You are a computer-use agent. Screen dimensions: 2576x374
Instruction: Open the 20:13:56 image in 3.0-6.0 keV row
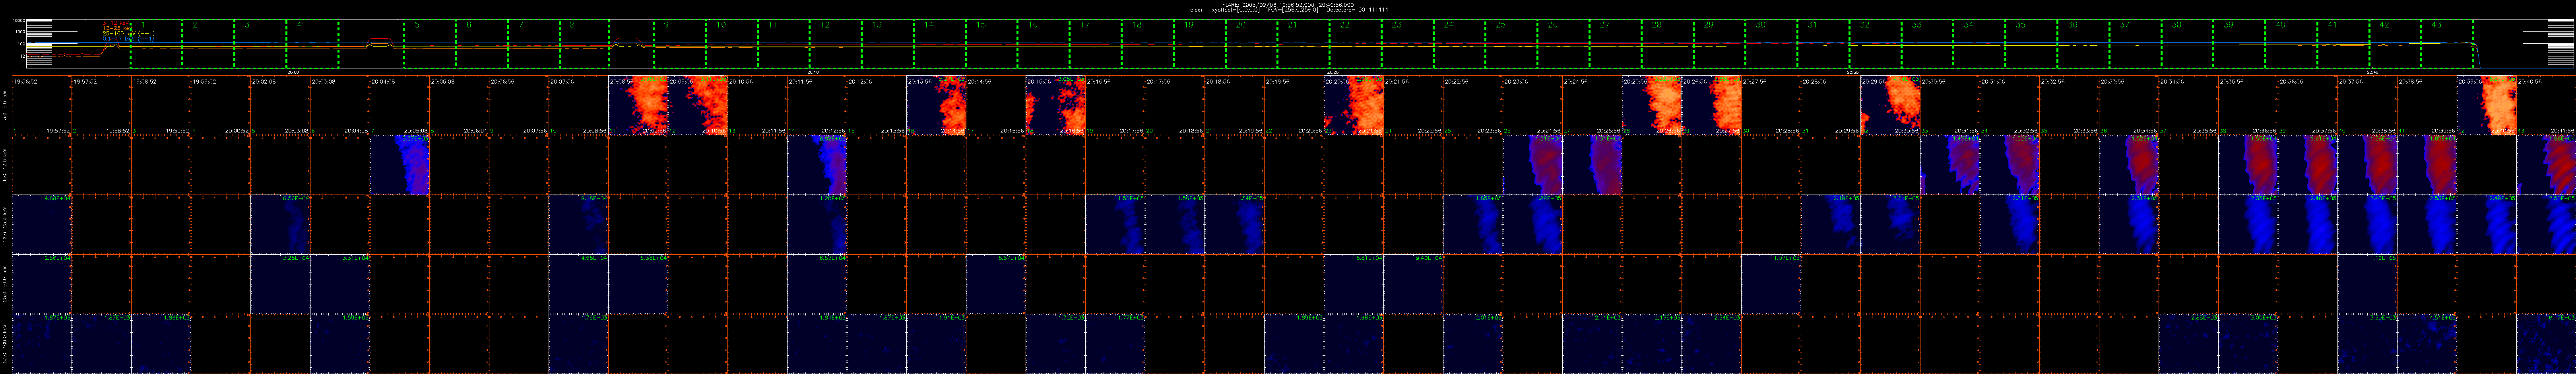pyautogui.click(x=936, y=106)
